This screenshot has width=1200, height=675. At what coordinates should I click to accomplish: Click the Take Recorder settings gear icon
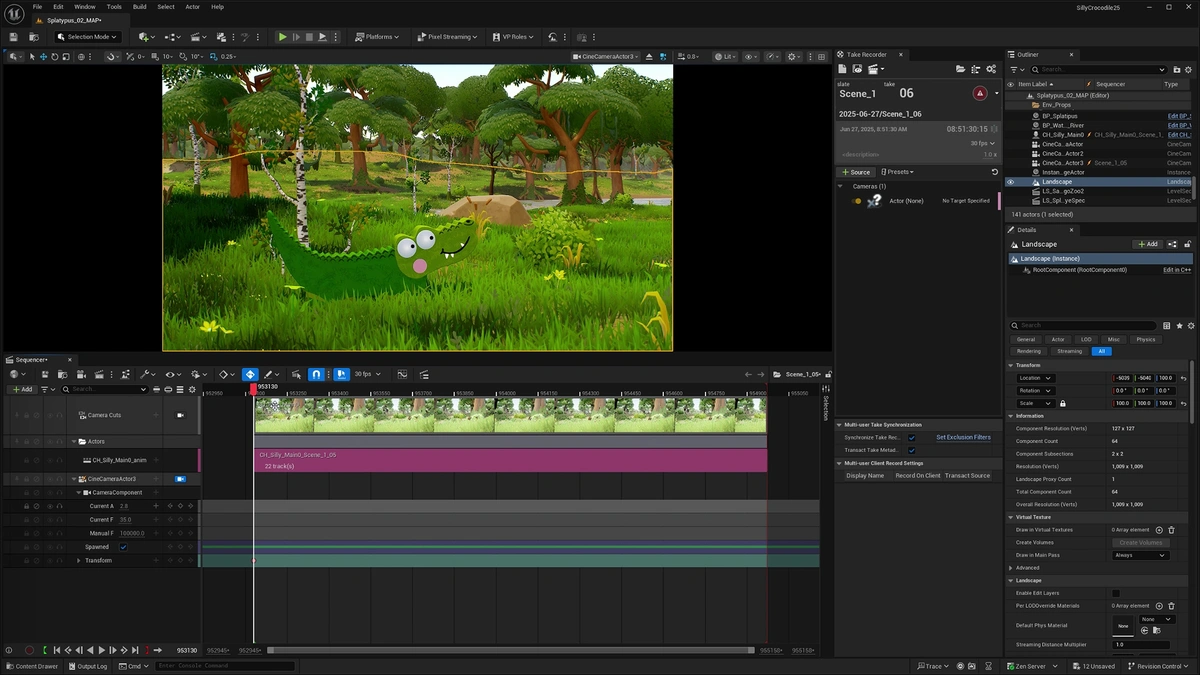(992, 69)
